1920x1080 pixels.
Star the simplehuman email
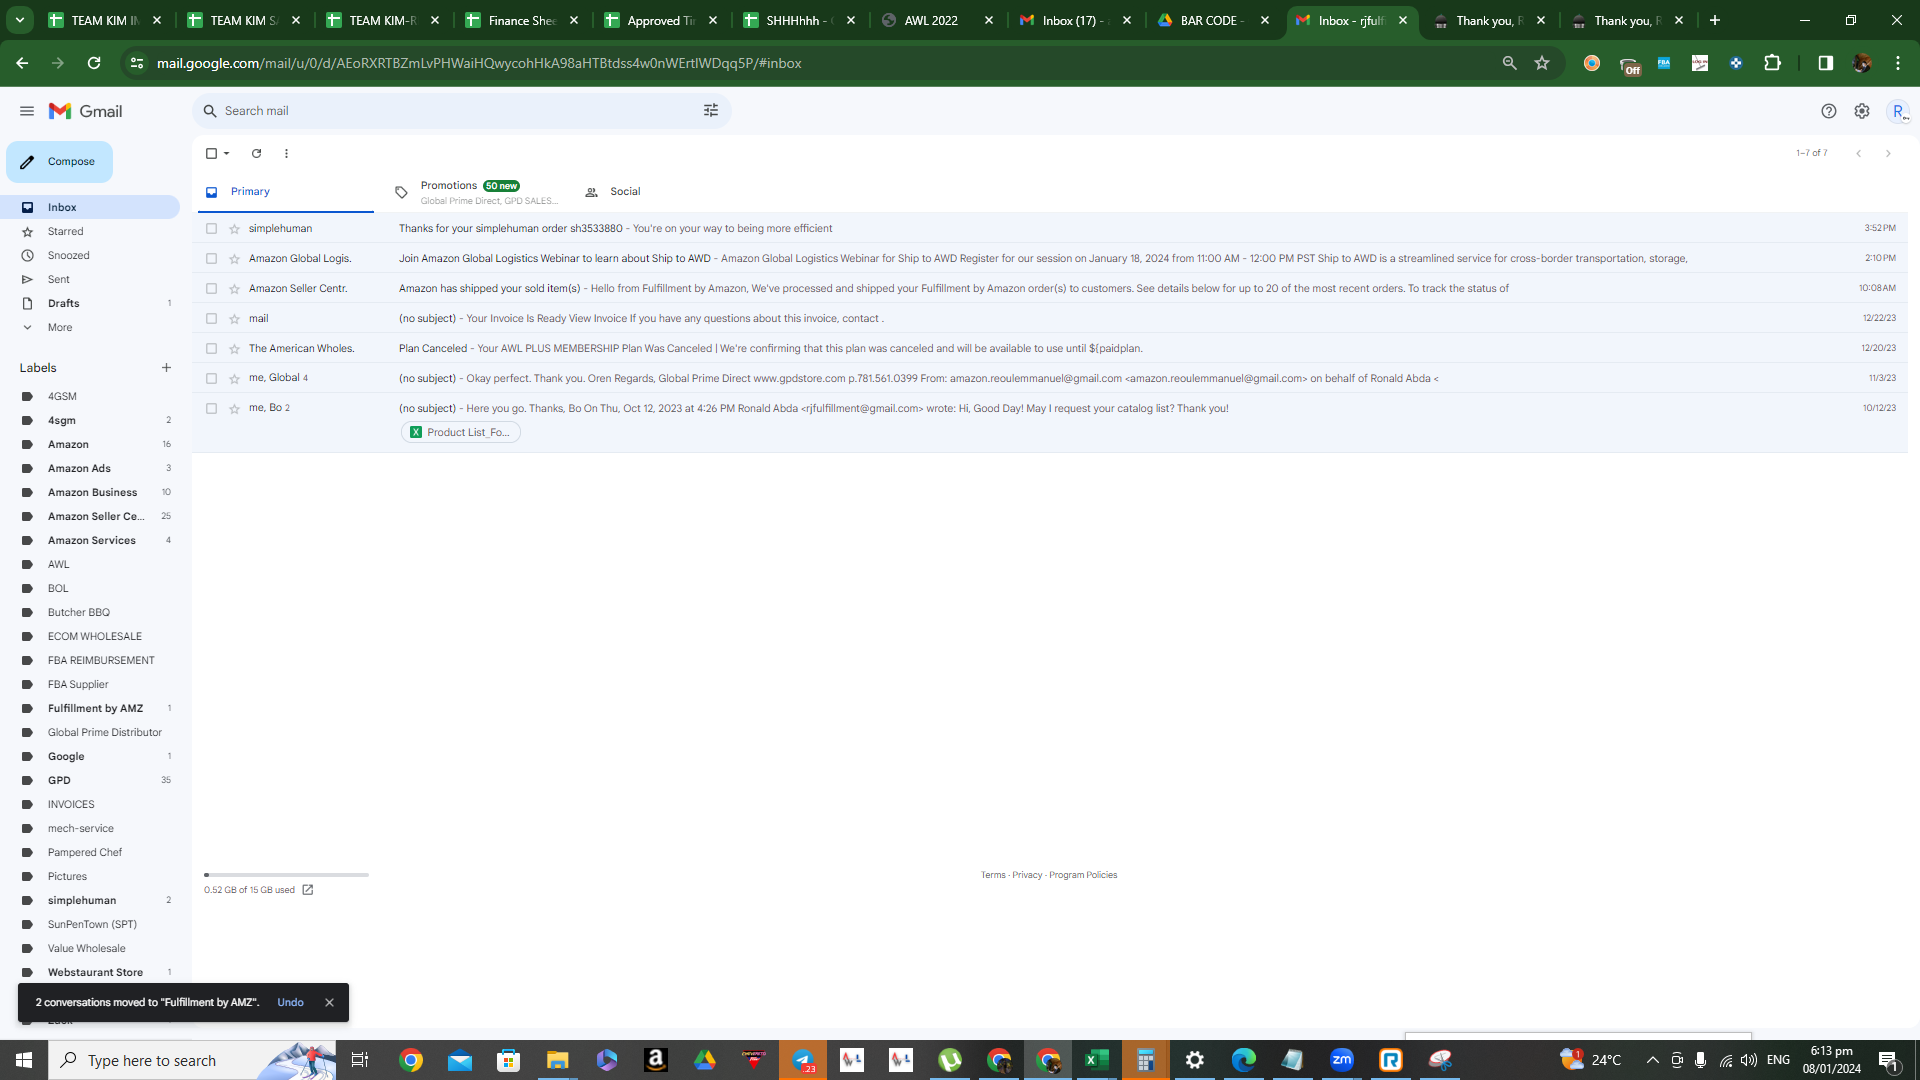[x=235, y=229]
